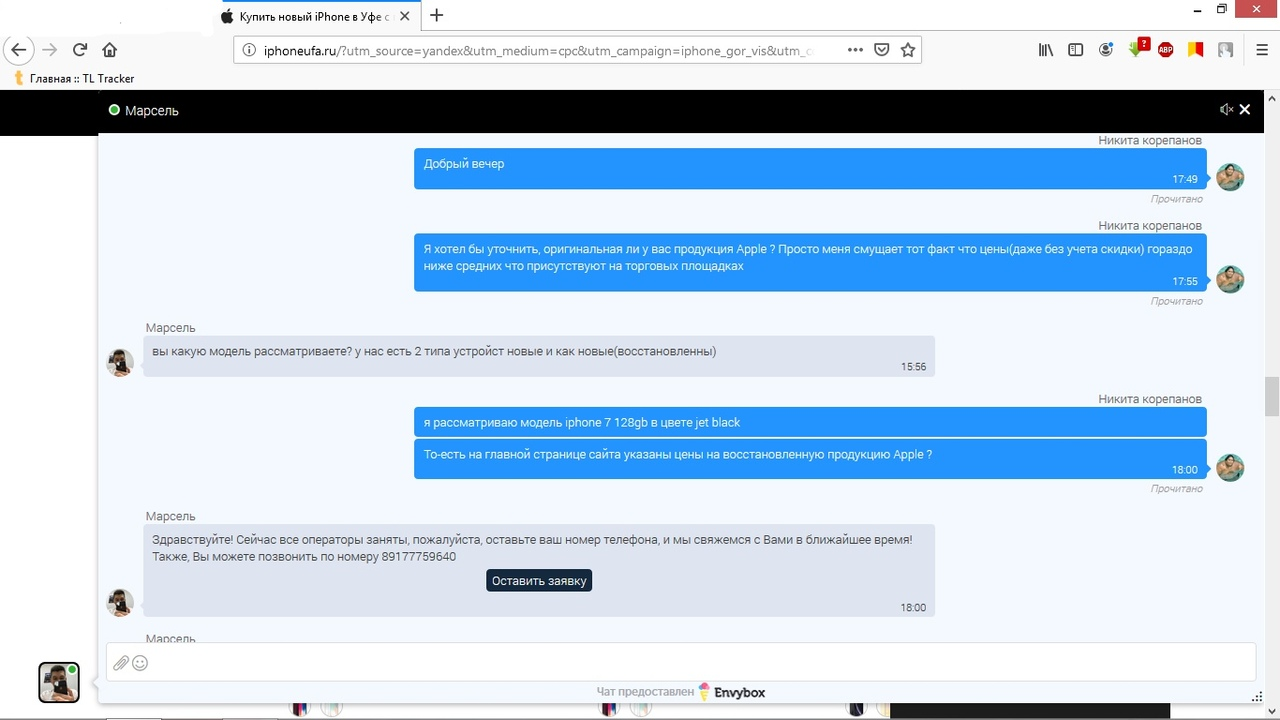Show site information icon in address bar
The height and width of the screenshot is (720, 1280).
pos(249,50)
